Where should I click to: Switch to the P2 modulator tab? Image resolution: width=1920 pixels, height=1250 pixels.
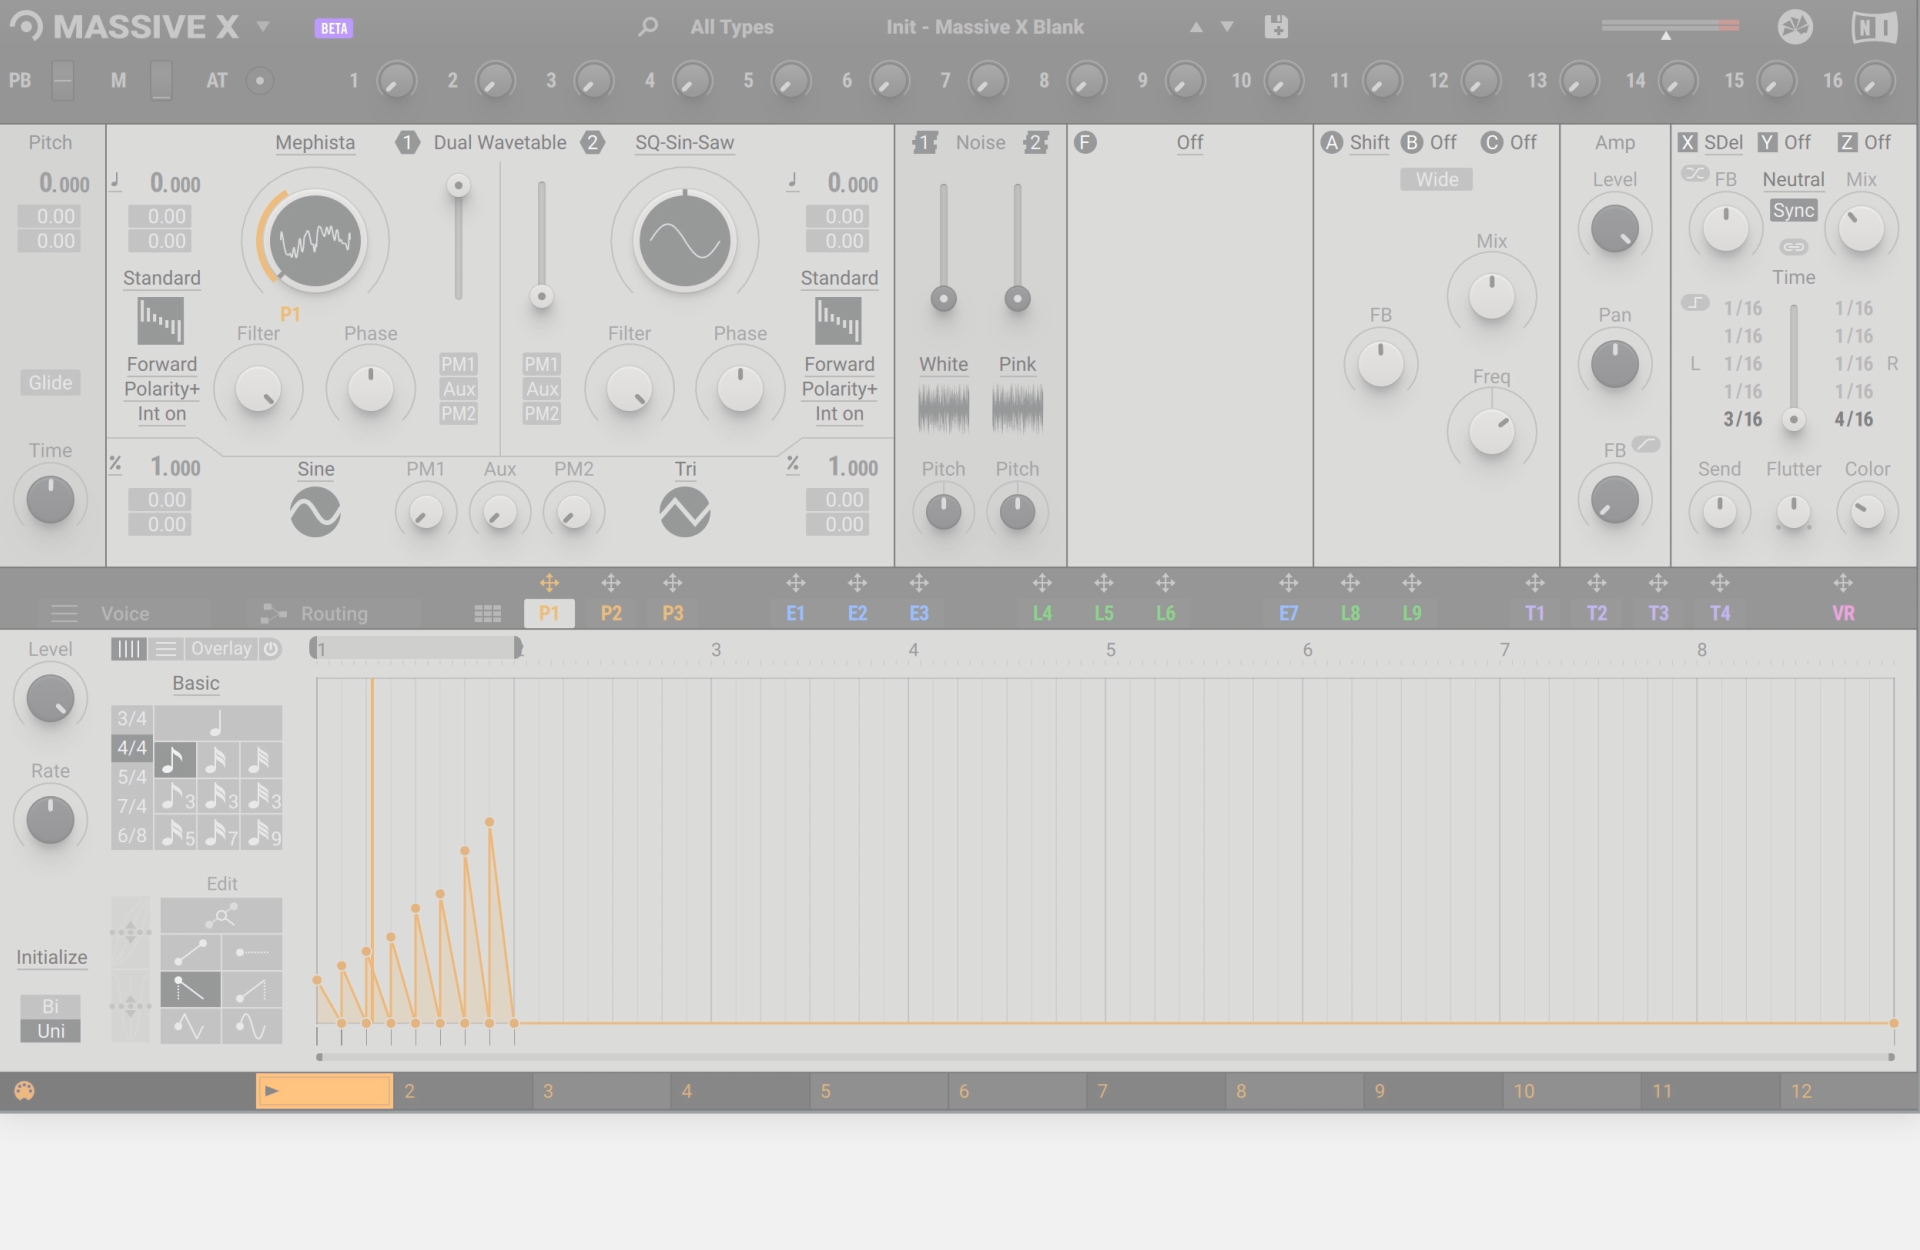(x=611, y=613)
